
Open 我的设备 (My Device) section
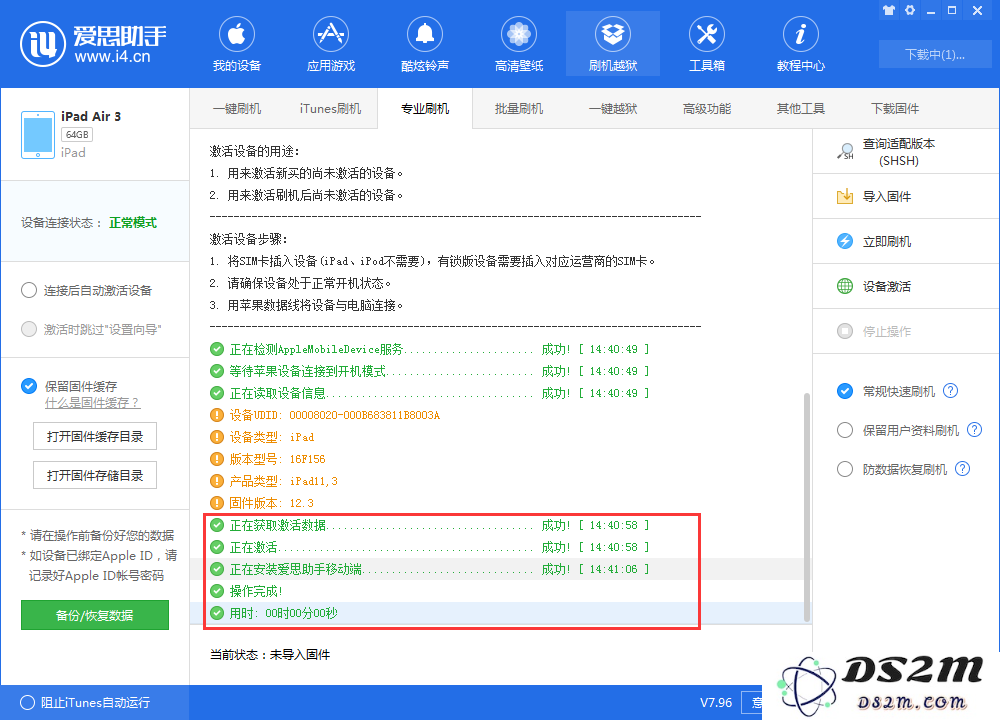click(237, 44)
